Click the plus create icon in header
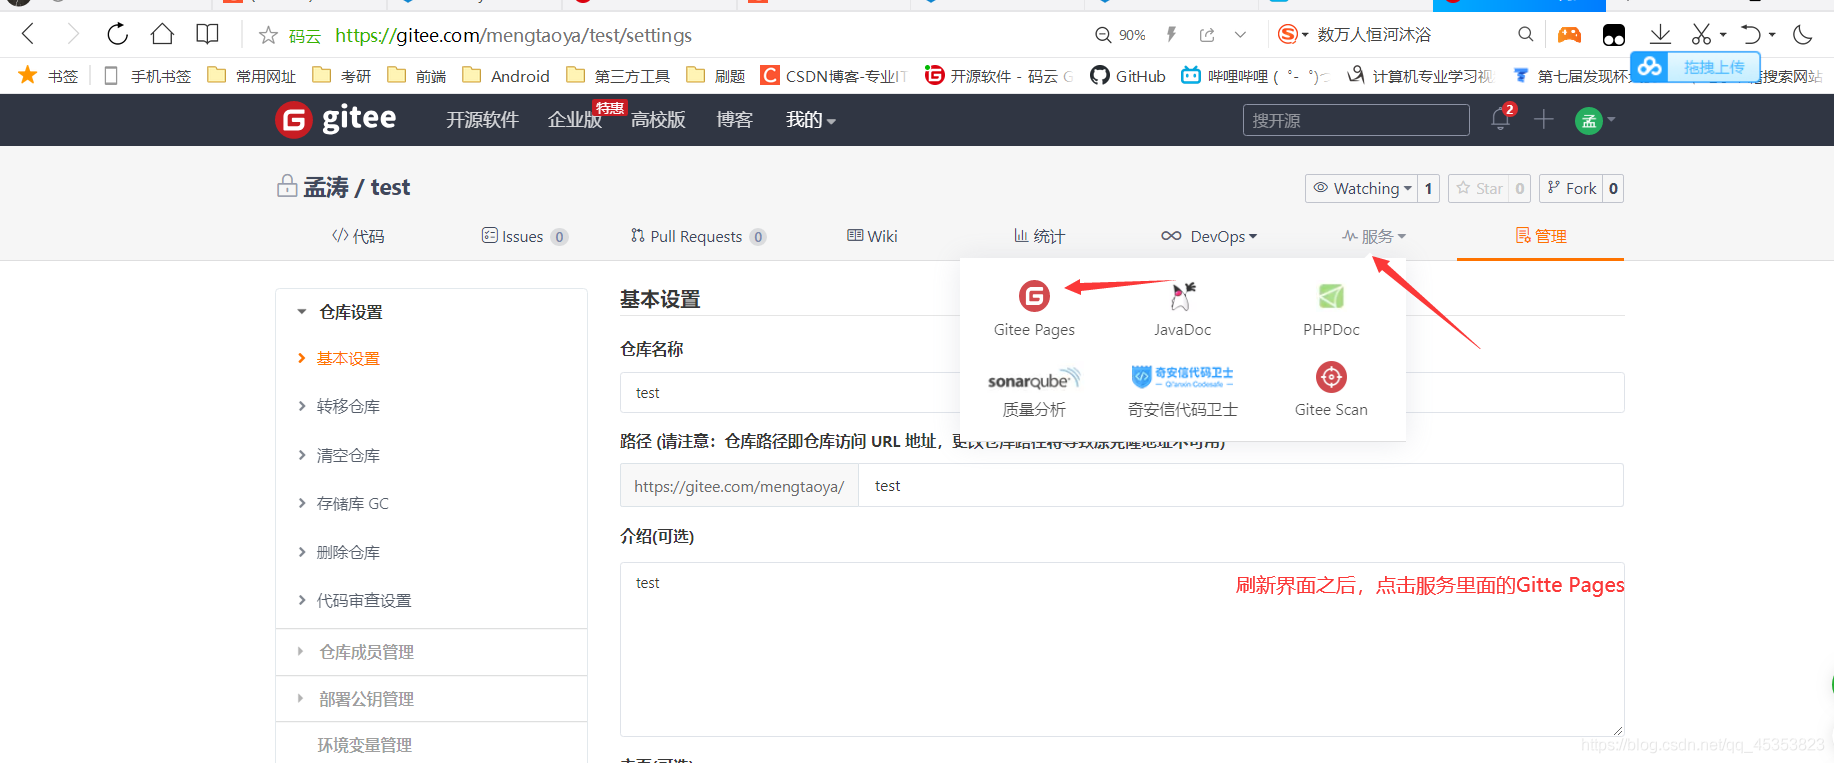 [1544, 120]
